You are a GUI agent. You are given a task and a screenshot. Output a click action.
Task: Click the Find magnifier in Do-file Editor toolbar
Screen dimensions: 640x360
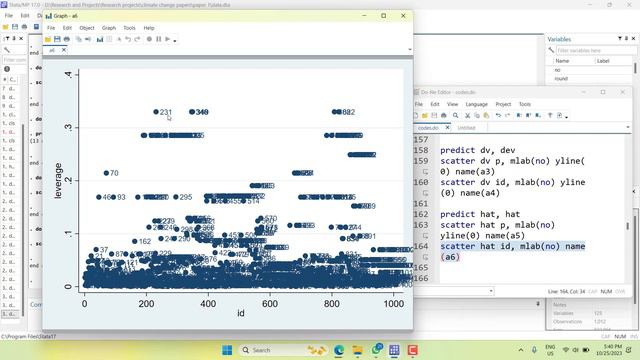click(456, 116)
